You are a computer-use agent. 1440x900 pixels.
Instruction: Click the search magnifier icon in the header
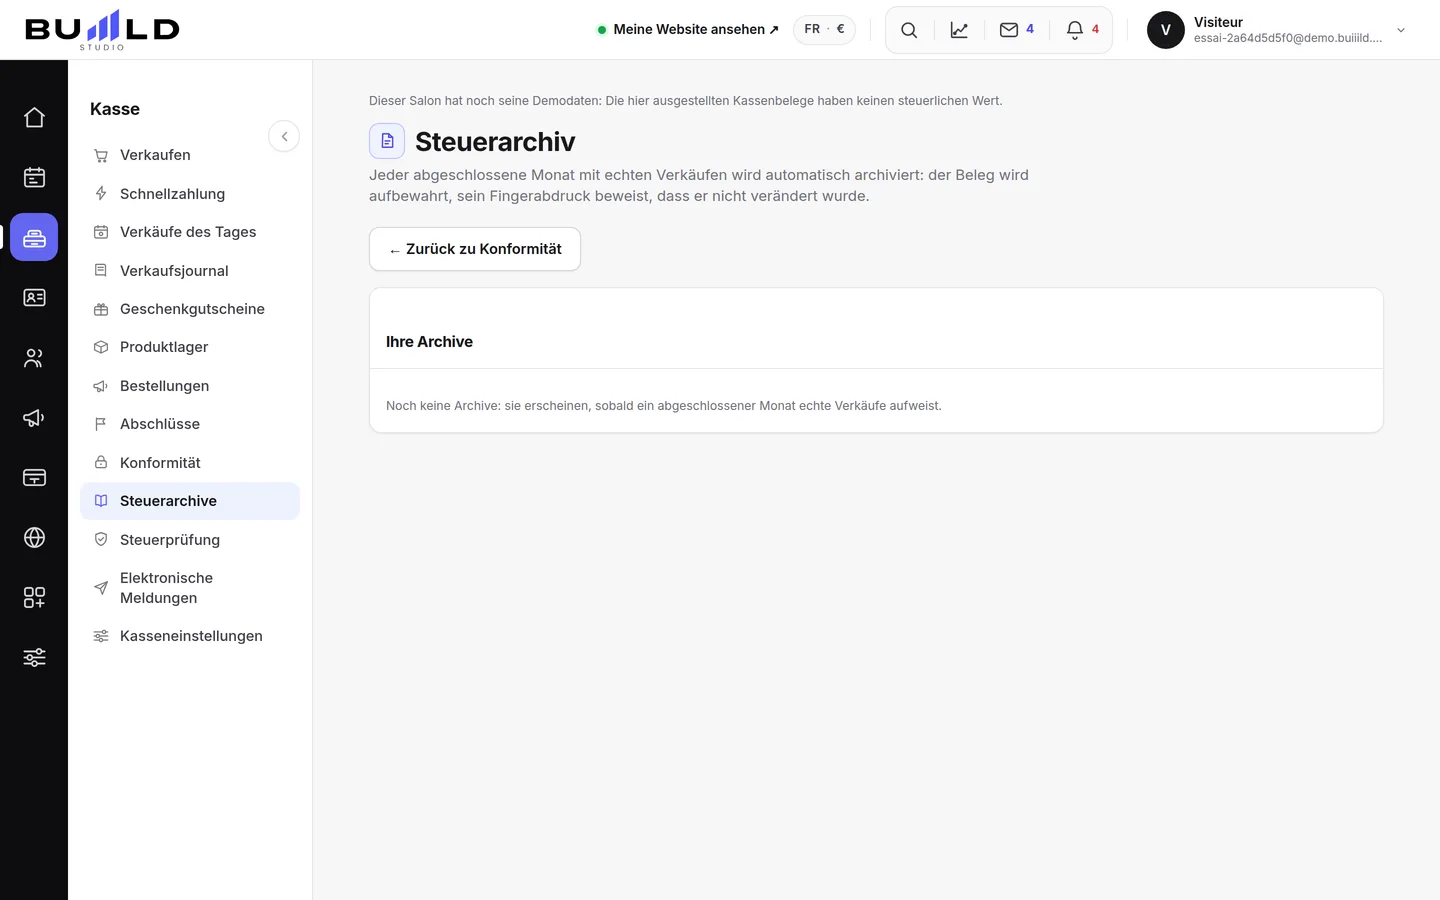pos(909,30)
